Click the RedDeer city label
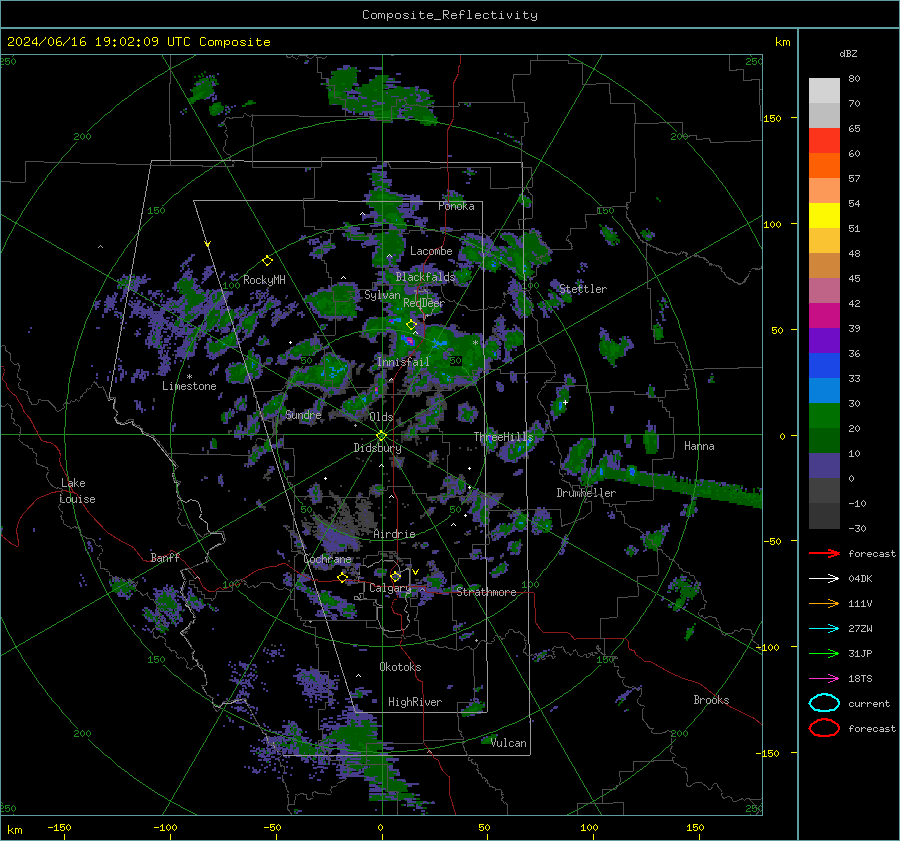900x841 pixels. (424, 303)
